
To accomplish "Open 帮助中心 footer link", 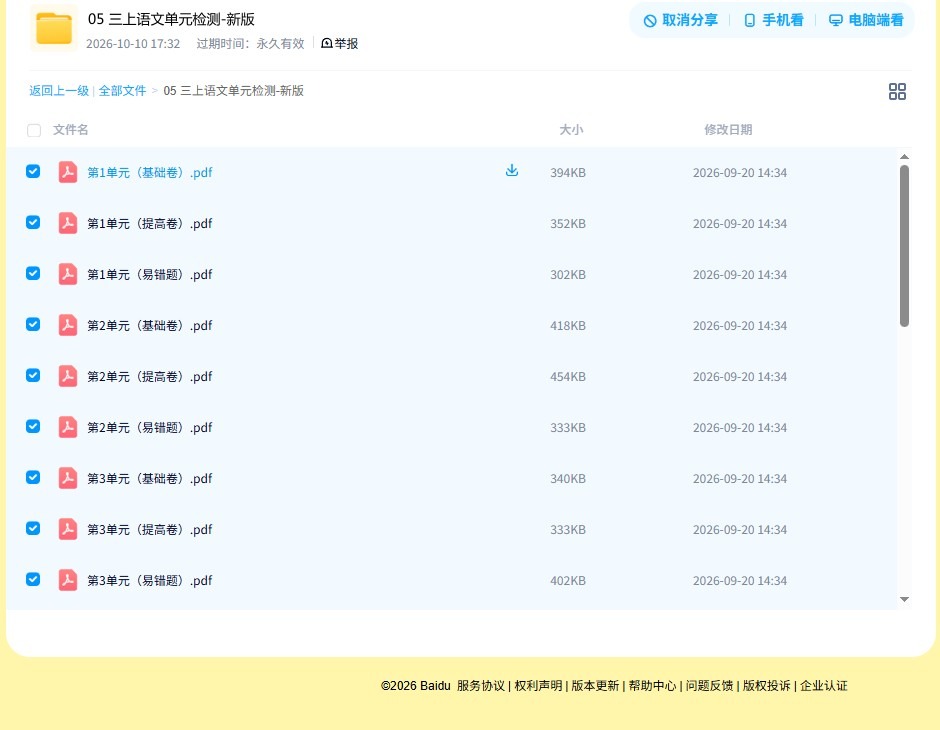I will pyautogui.click(x=652, y=686).
